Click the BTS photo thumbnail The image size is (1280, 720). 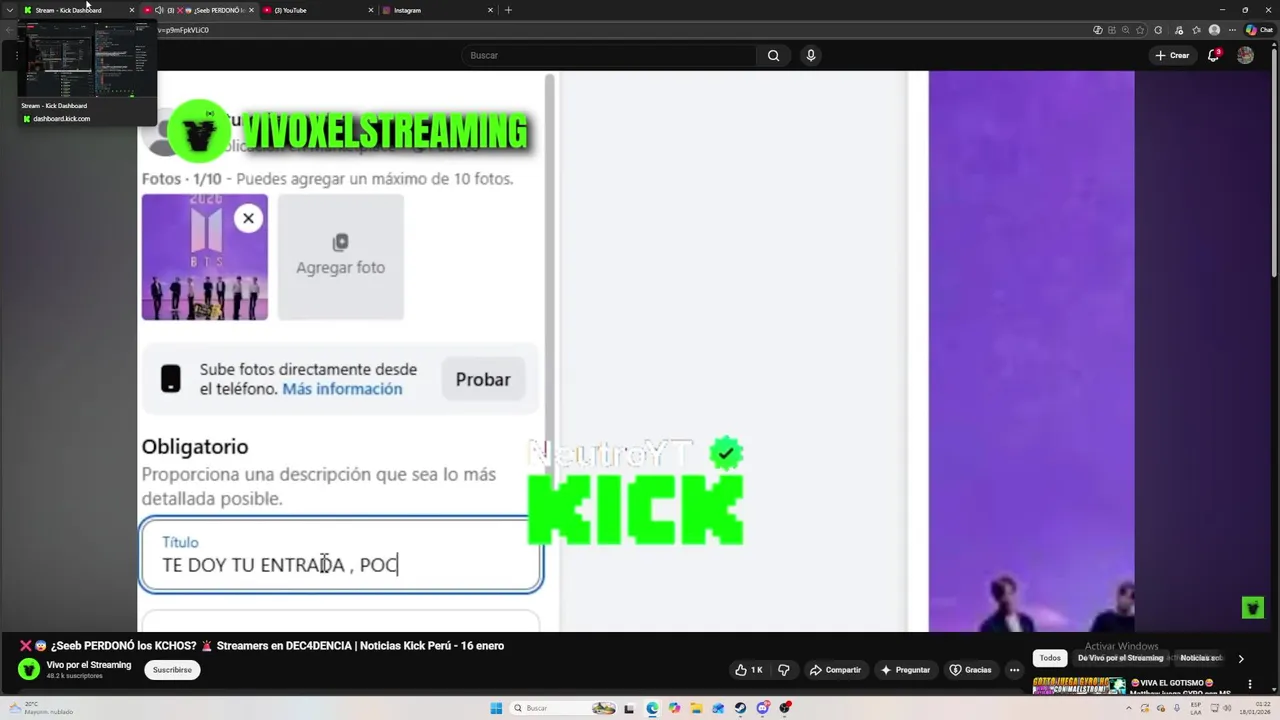click(x=204, y=257)
